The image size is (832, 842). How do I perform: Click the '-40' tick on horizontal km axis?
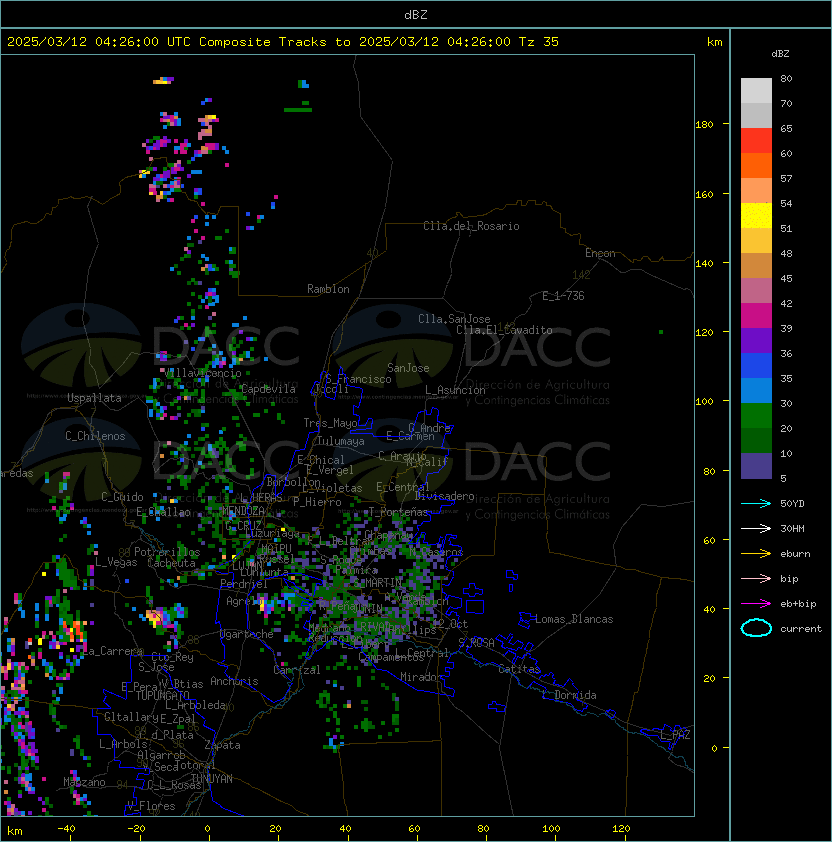pos(66,829)
